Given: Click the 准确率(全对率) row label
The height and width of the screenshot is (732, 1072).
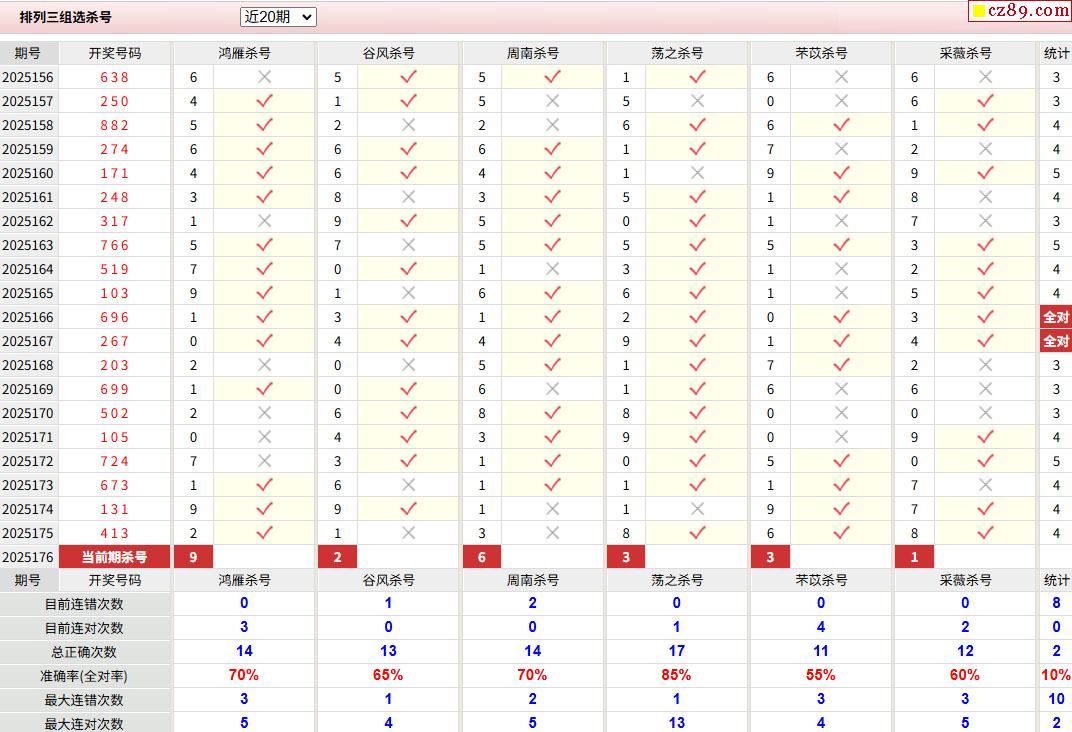Looking at the screenshot, I should [84, 676].
